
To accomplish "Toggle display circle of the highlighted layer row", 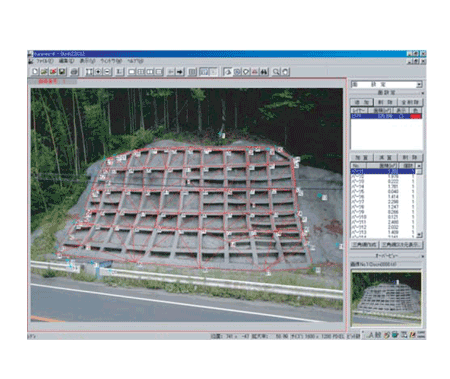I will tap(400, 116).
